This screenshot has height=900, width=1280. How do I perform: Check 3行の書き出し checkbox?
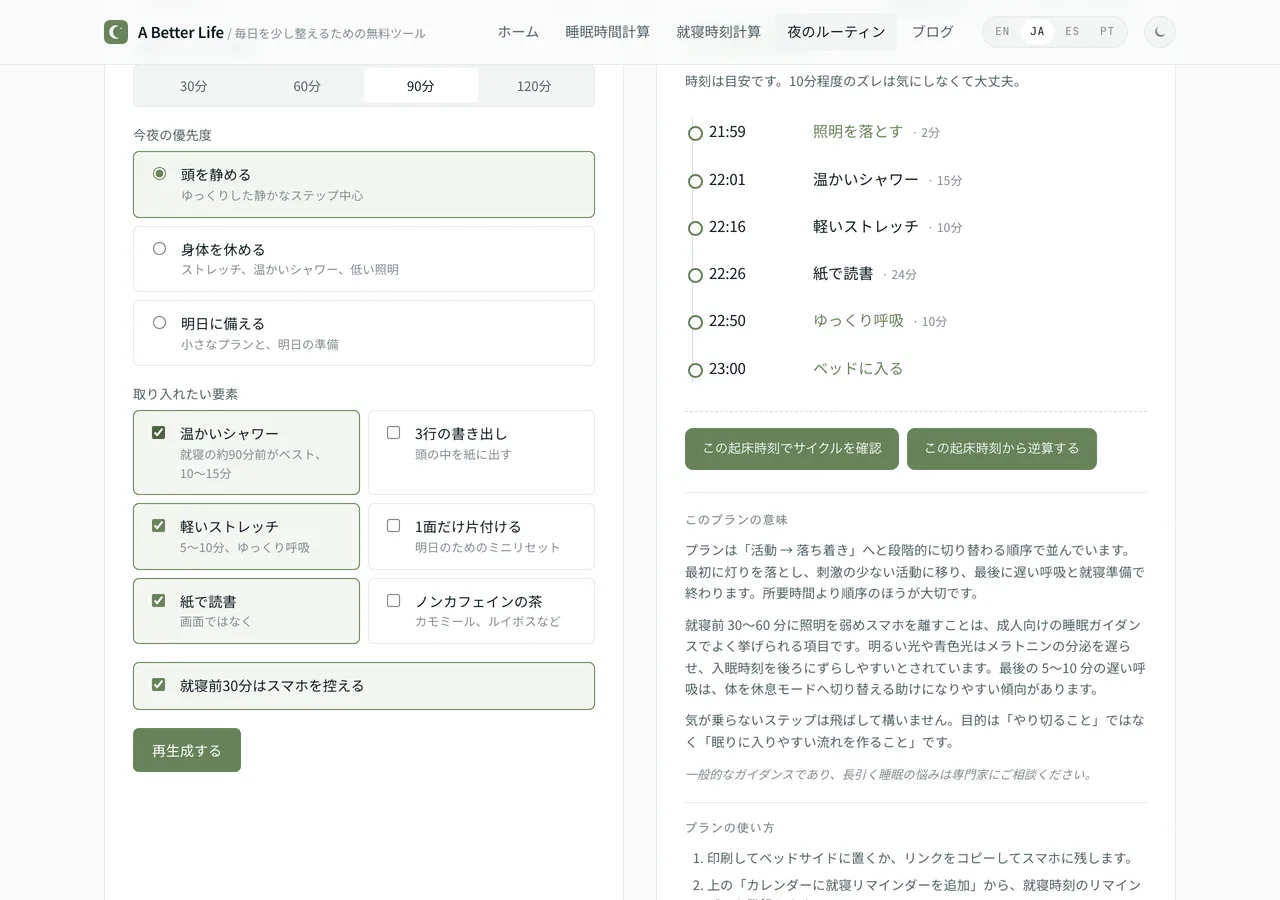click(x=393, y=433)
